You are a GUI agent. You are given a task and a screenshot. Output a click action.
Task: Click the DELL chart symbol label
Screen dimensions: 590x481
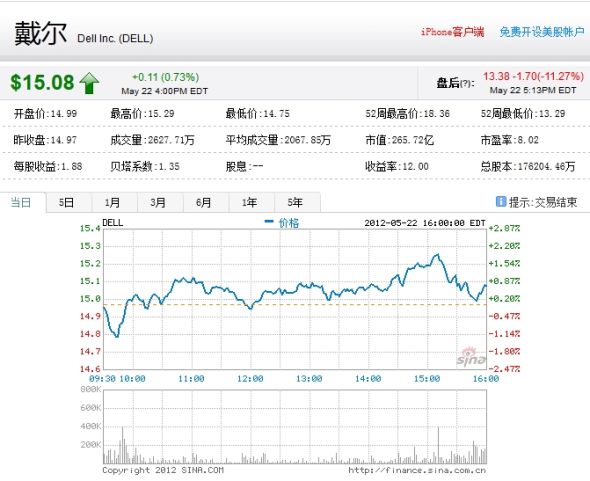[113, 222]
